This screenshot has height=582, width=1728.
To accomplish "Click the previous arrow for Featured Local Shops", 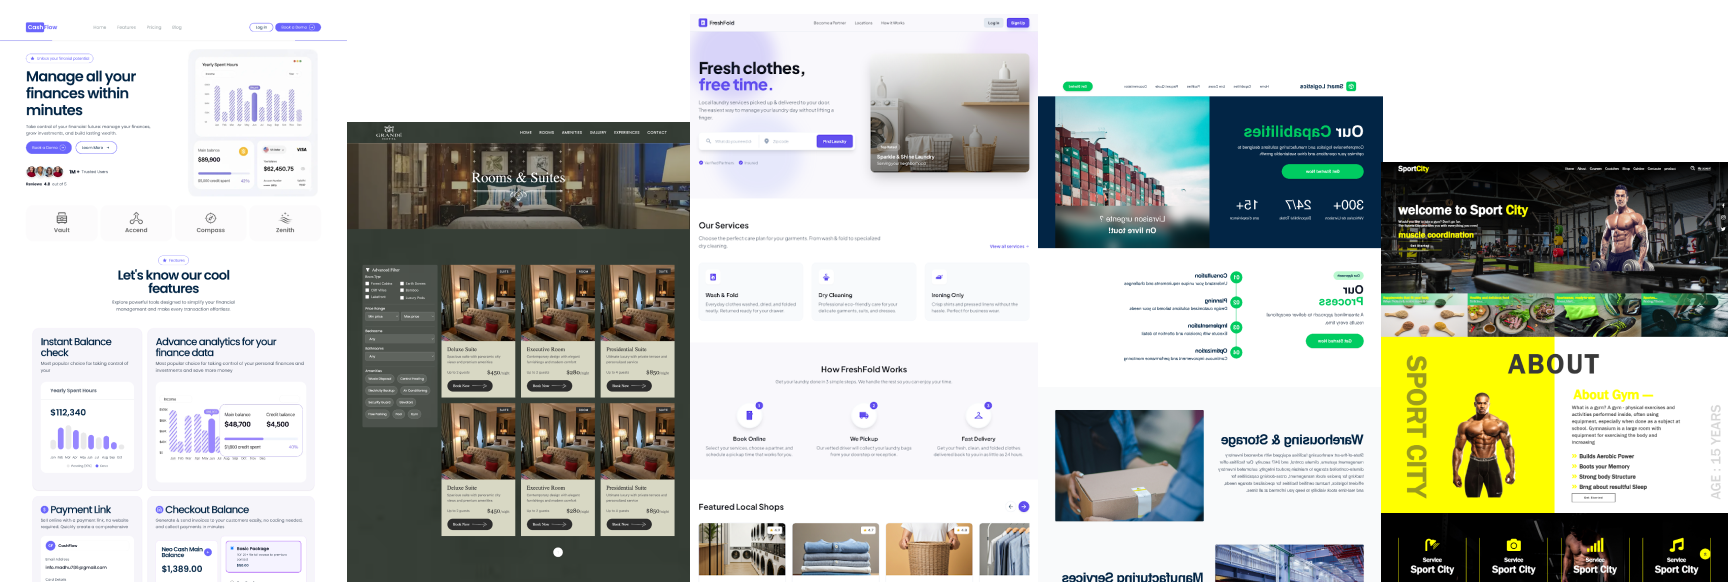I will [x=1011, y=507].
